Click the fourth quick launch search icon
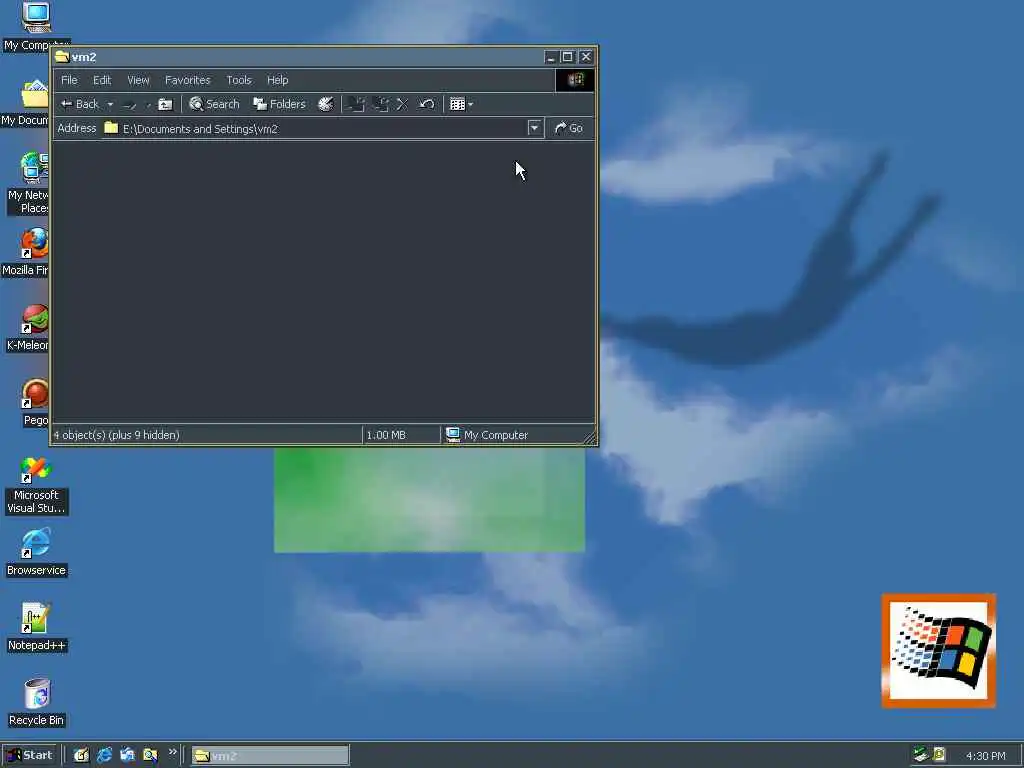This screenshot has height=768, width=1024. 150,756
